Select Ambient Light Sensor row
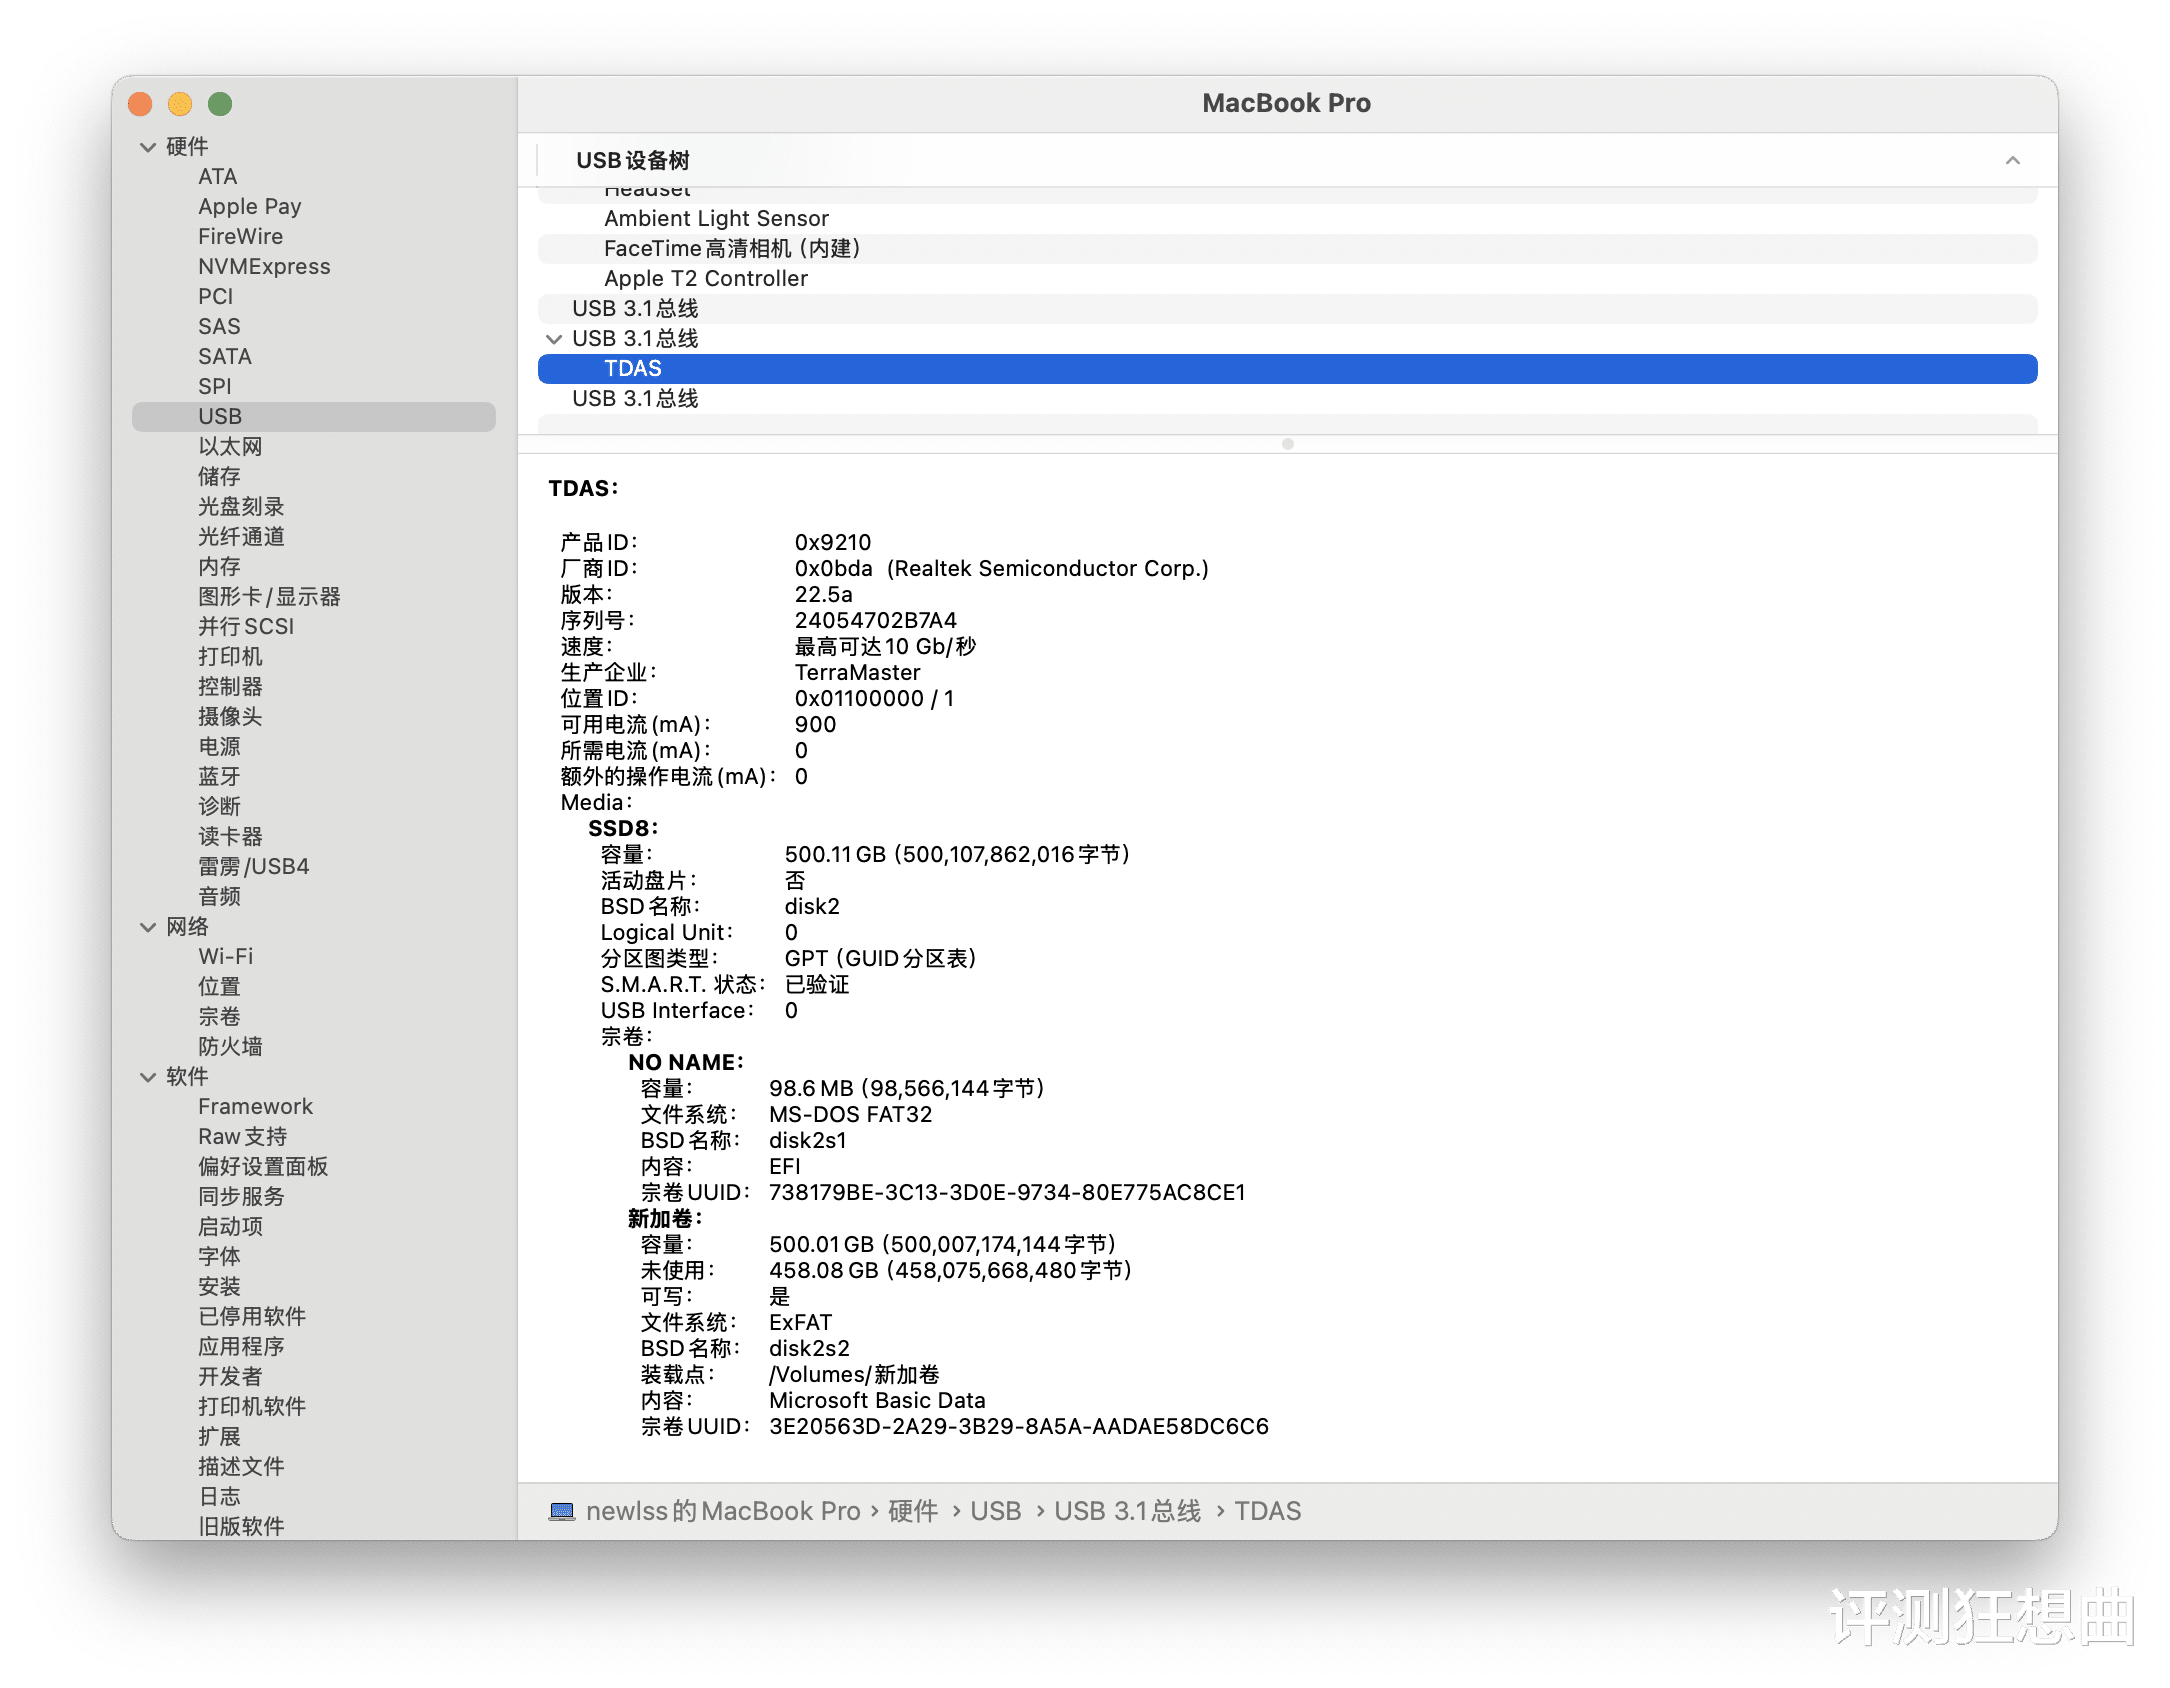The height and width of the screenshot is (1688, 2170). 716,219
